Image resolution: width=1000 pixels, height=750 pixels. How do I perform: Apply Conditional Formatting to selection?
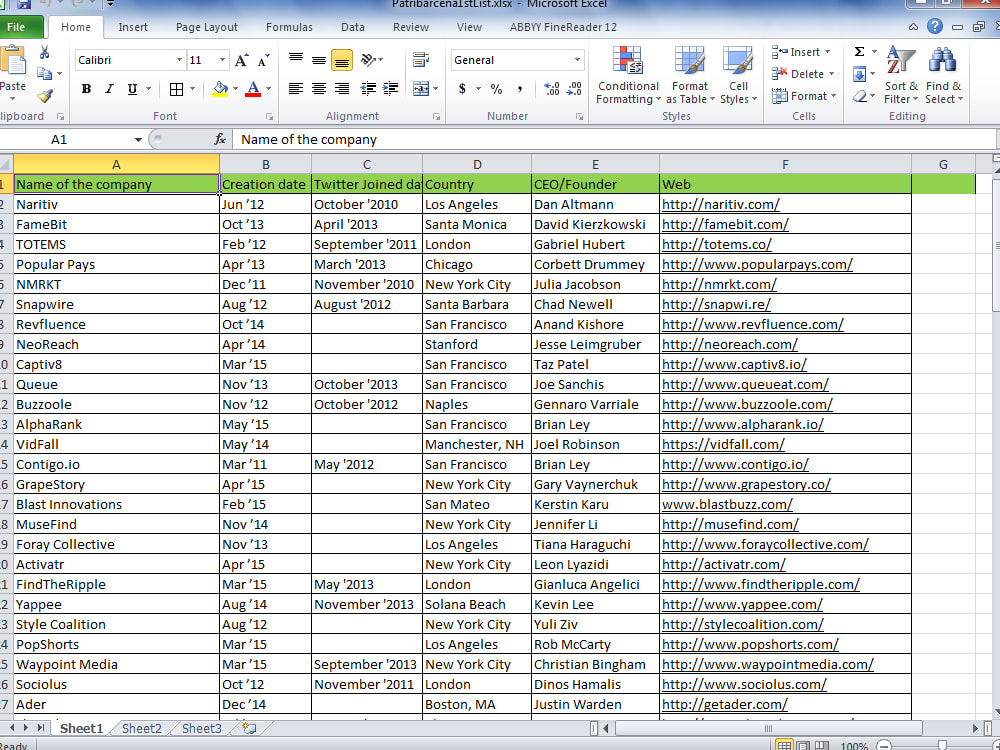tap(628, 75)
